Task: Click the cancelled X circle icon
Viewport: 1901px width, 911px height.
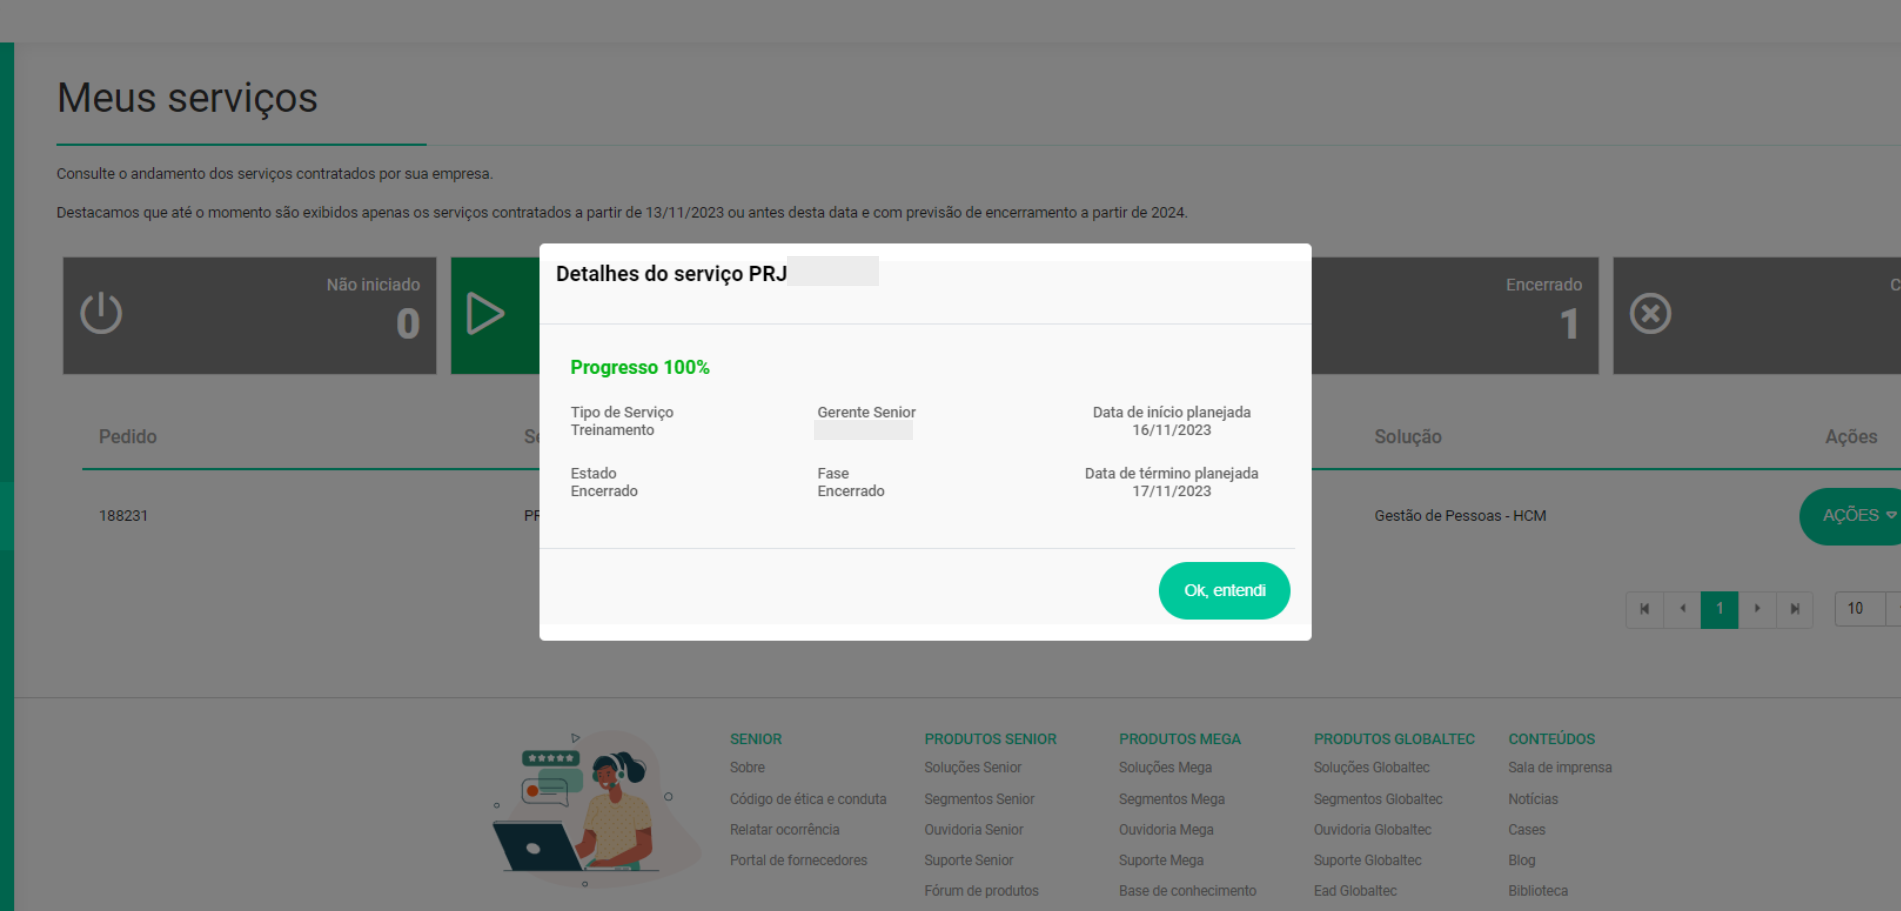Action: (x=1650, y=314)
